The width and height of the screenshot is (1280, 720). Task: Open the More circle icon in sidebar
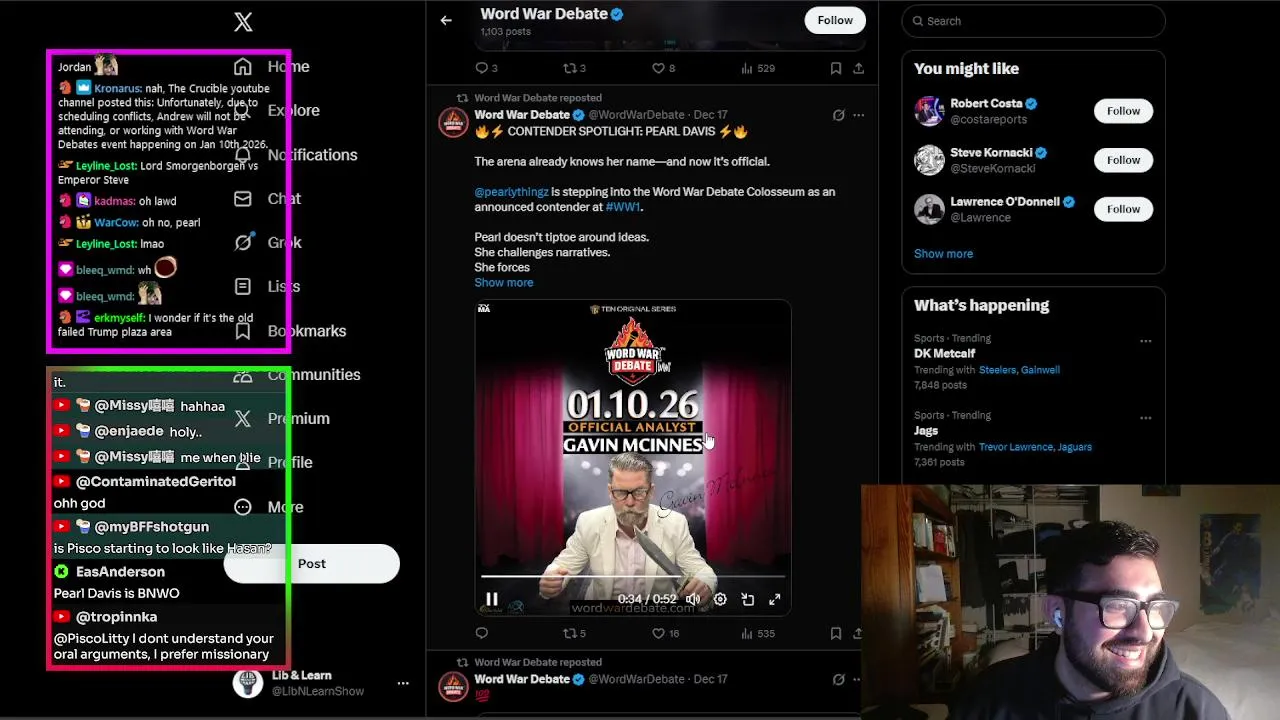coord(243,507)
